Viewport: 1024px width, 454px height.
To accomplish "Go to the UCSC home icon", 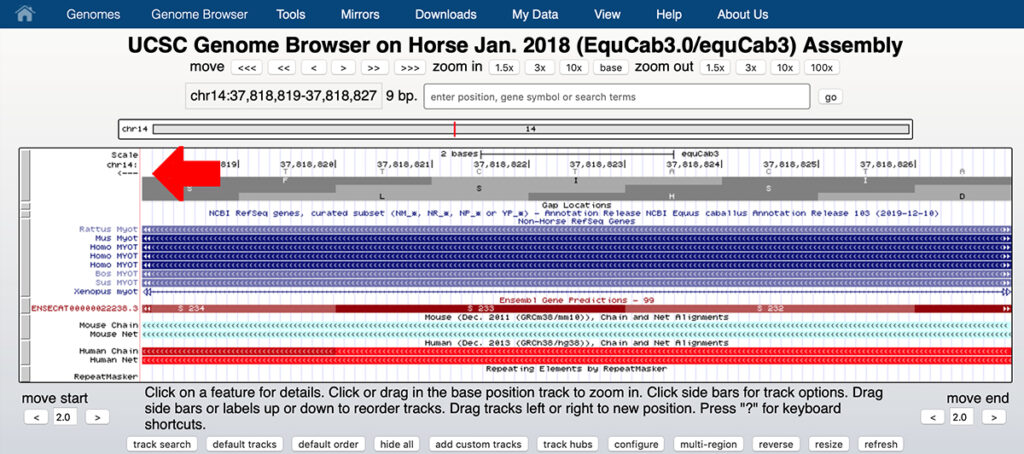I will tap(25, 14).
